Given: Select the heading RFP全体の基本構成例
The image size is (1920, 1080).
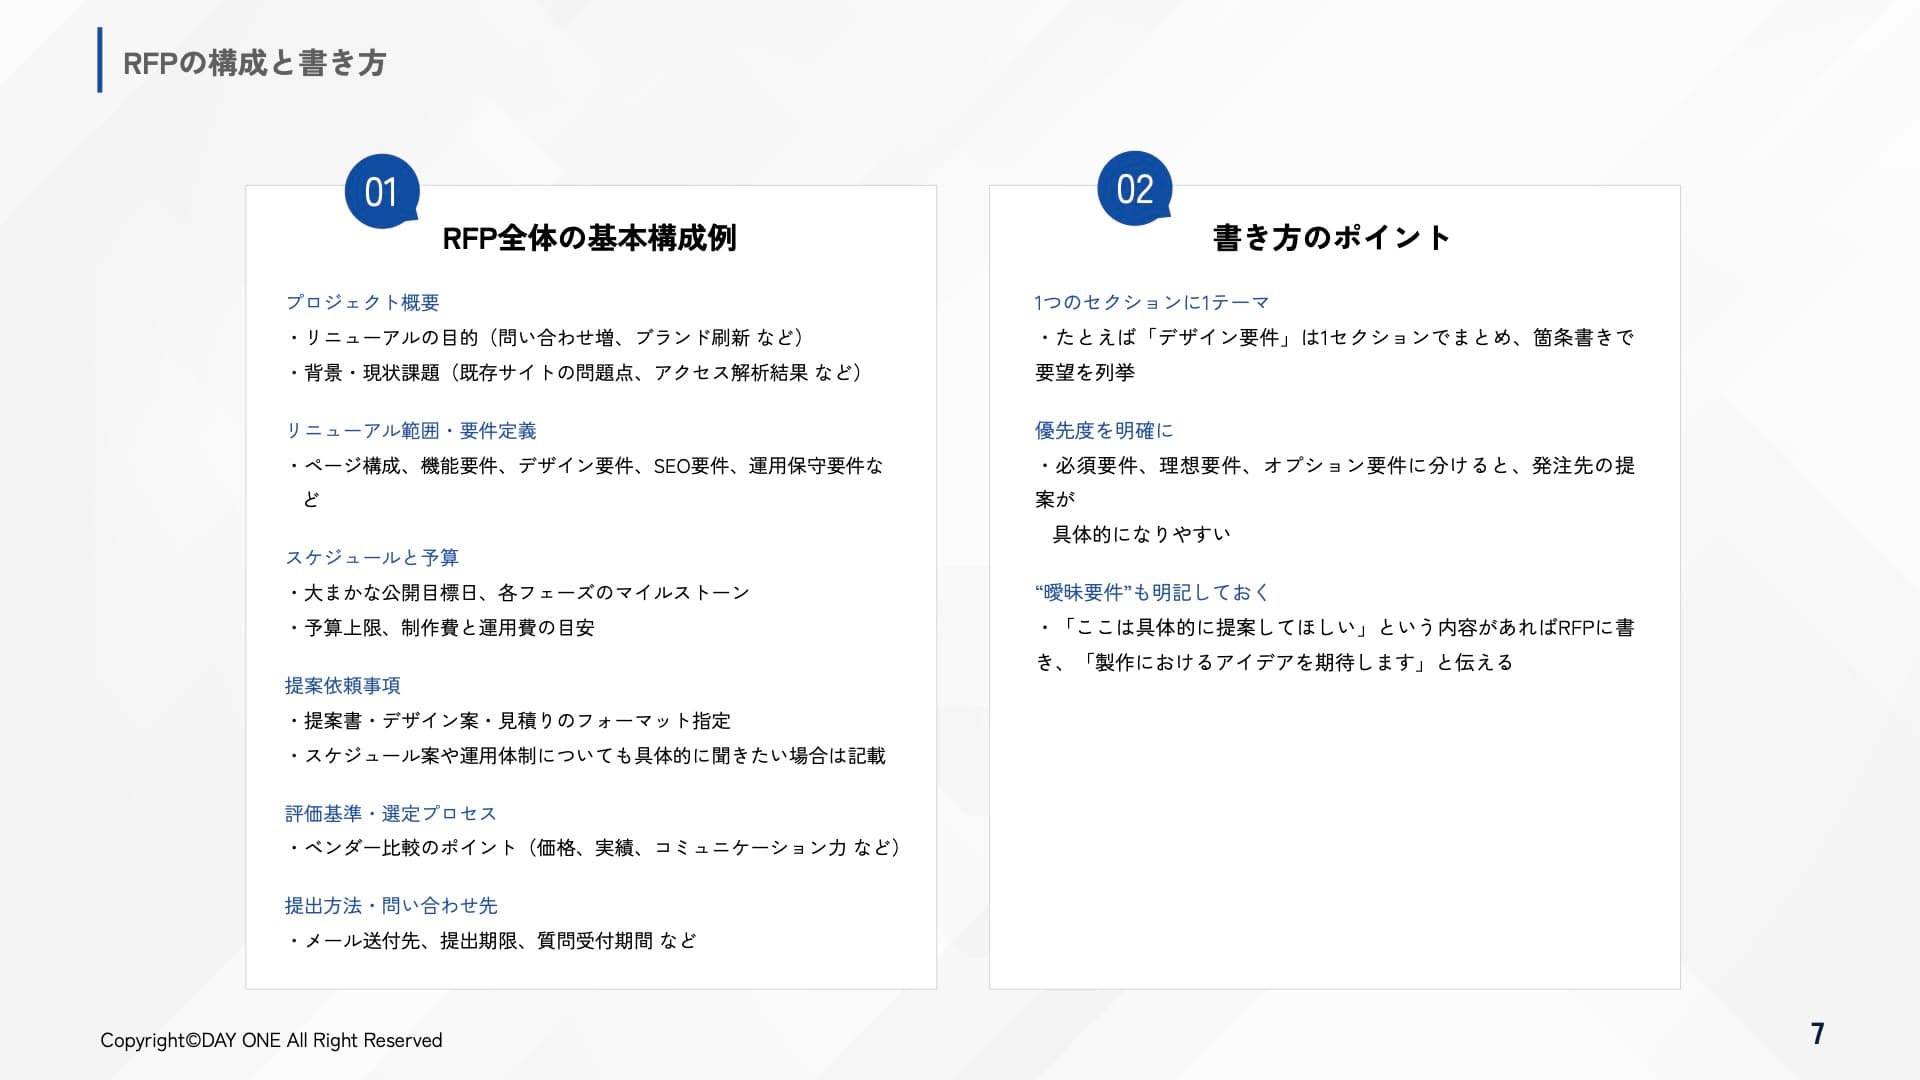Looking at the screenshot, I should click(x=589, y=238).
